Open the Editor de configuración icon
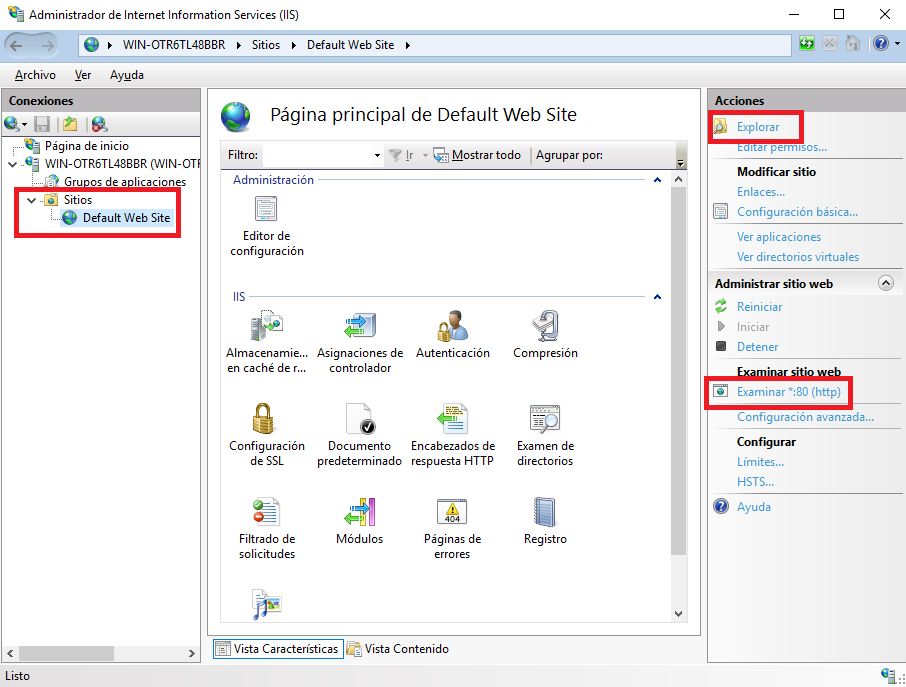906x687 pixels. pyautogui.click(x=266, y=210)
